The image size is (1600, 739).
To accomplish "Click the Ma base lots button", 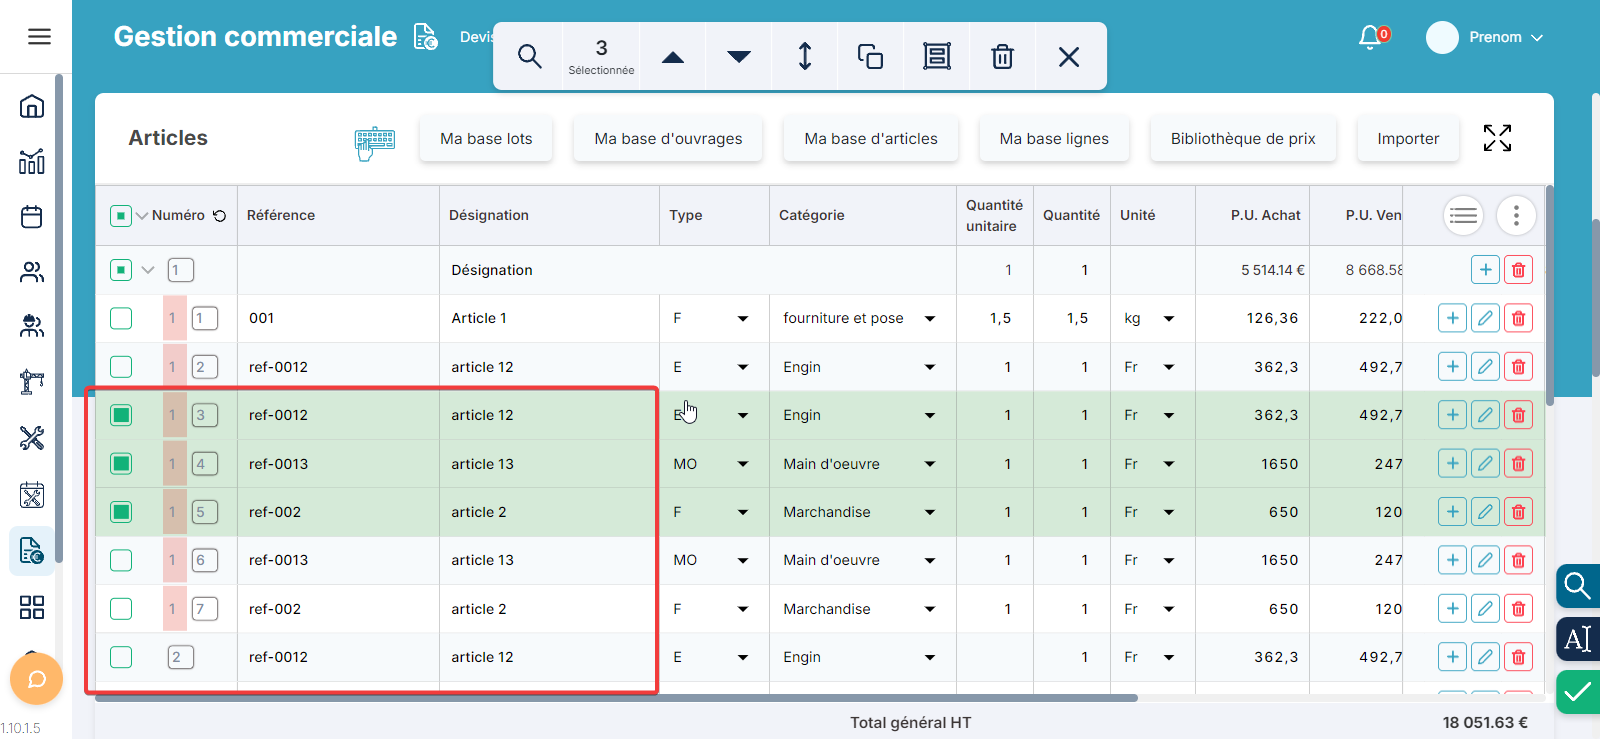I will pyautogui.click(x=486, y=139).
